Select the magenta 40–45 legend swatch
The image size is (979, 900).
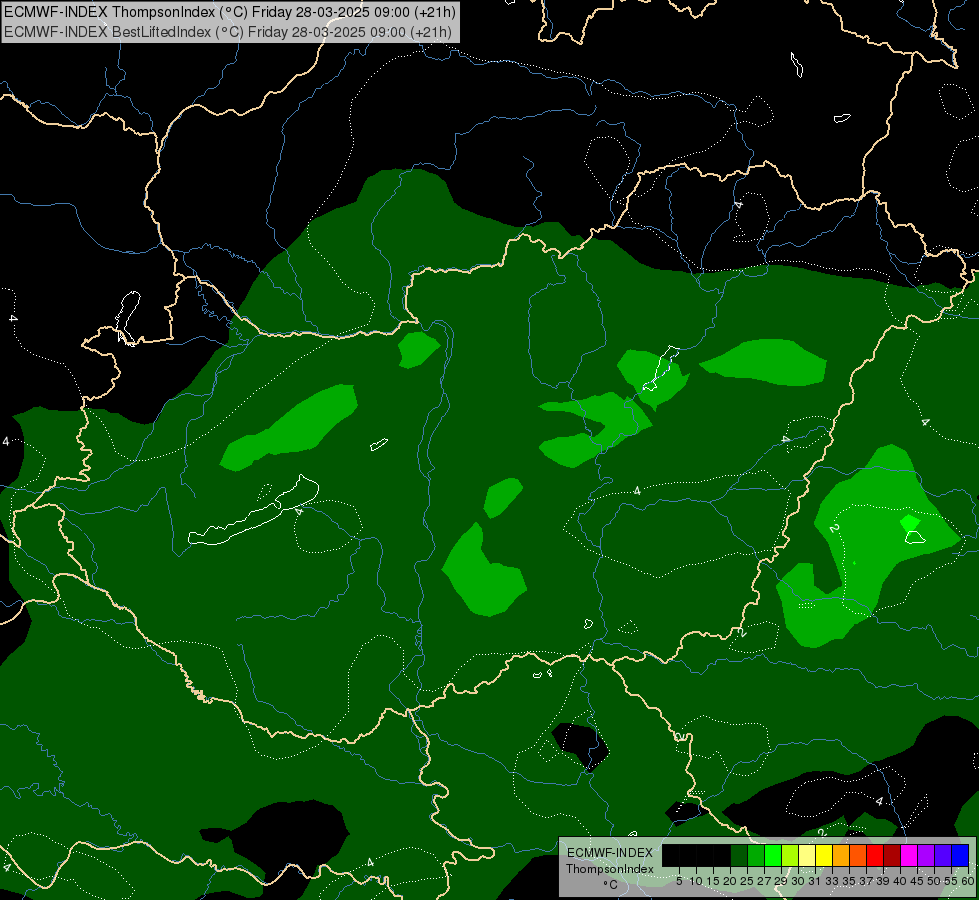click(909, 855)
